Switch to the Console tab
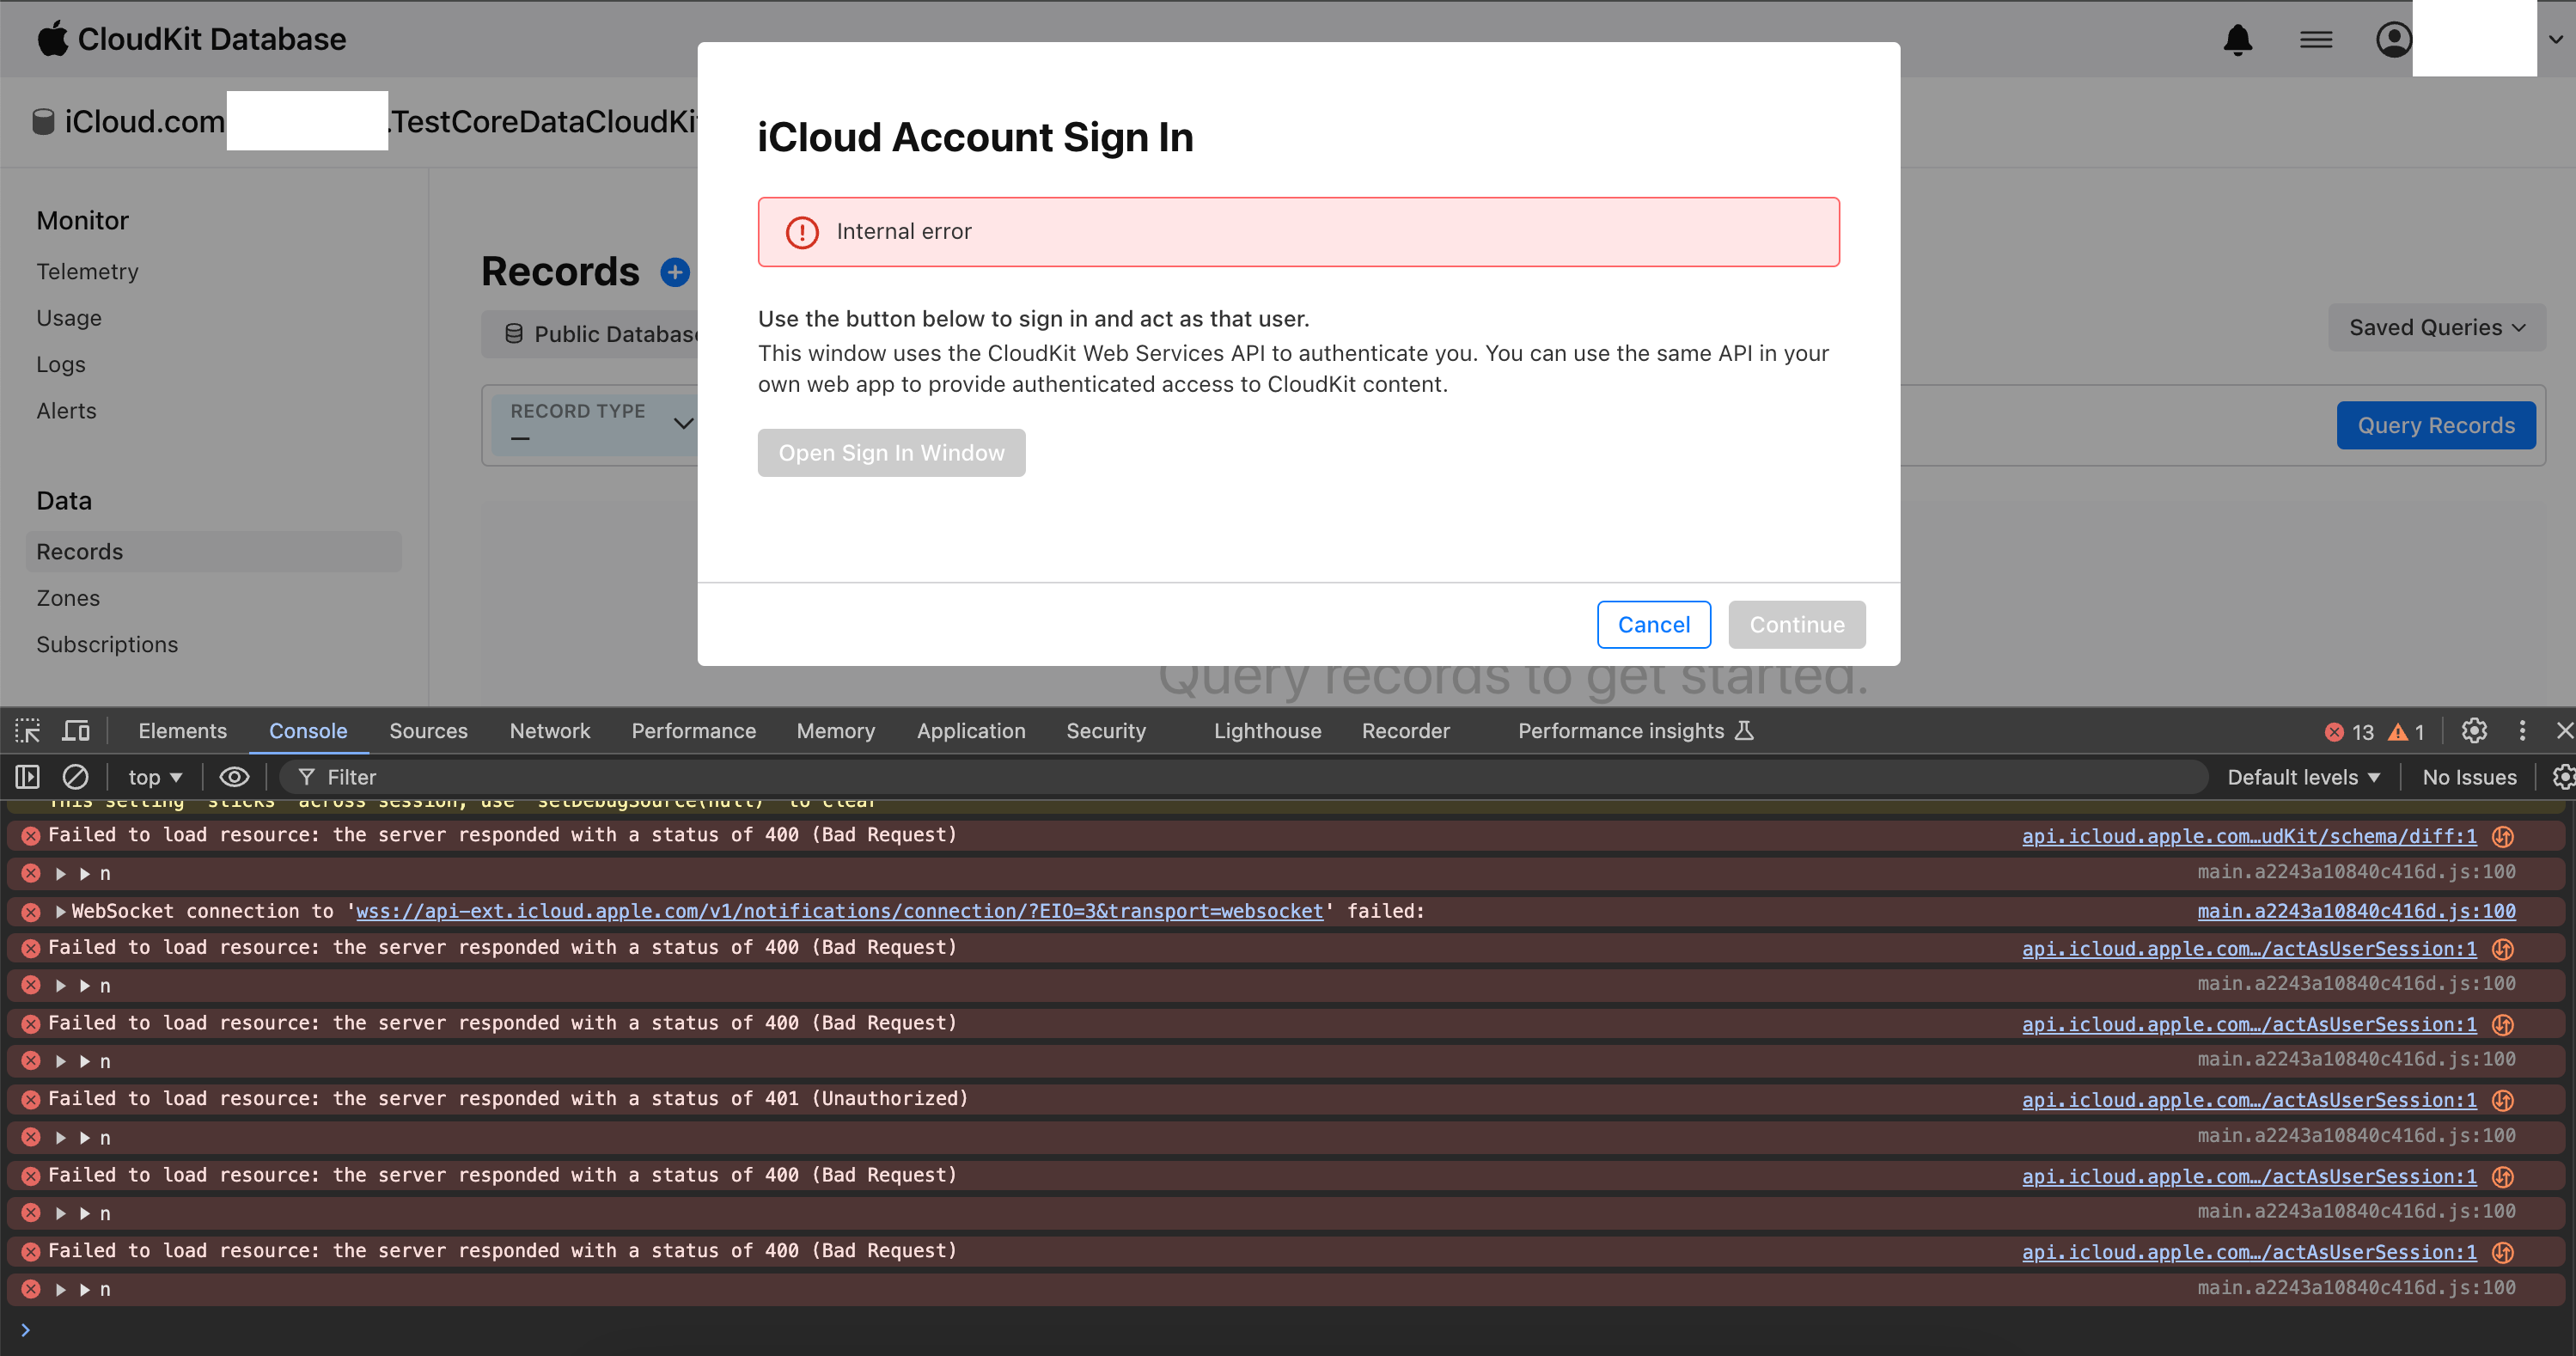2576x1356 pixels. (308, 731)
